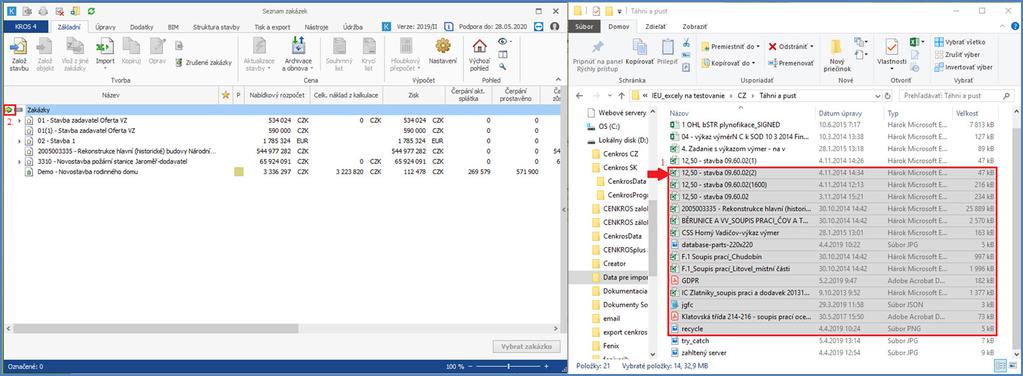Expand tree row 02 - Stavba 1

(x=19, y=140)
